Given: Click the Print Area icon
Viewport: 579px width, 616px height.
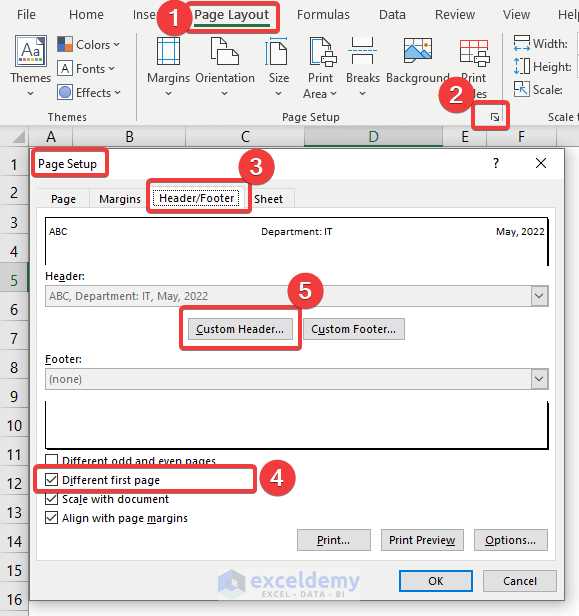Looking at the screenshot, I should 322,51.
